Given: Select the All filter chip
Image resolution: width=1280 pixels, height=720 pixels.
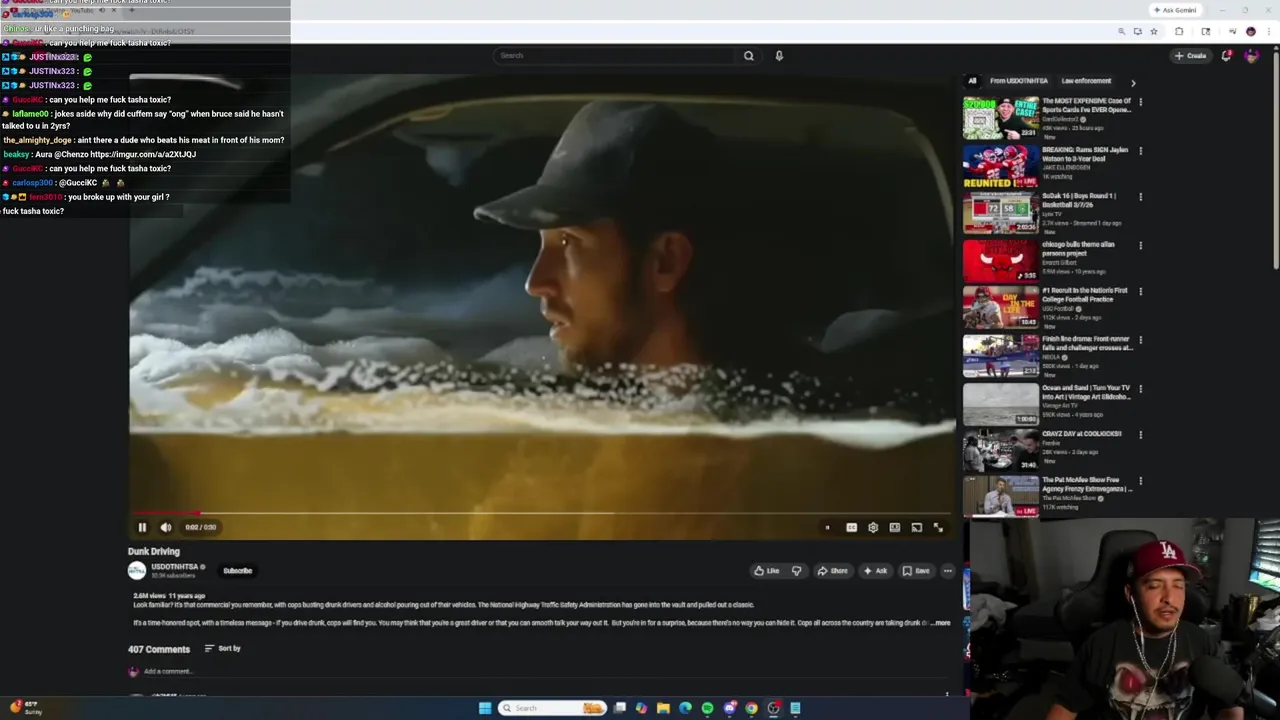Looking at the screenshot, I should click(x=972, y=81).
